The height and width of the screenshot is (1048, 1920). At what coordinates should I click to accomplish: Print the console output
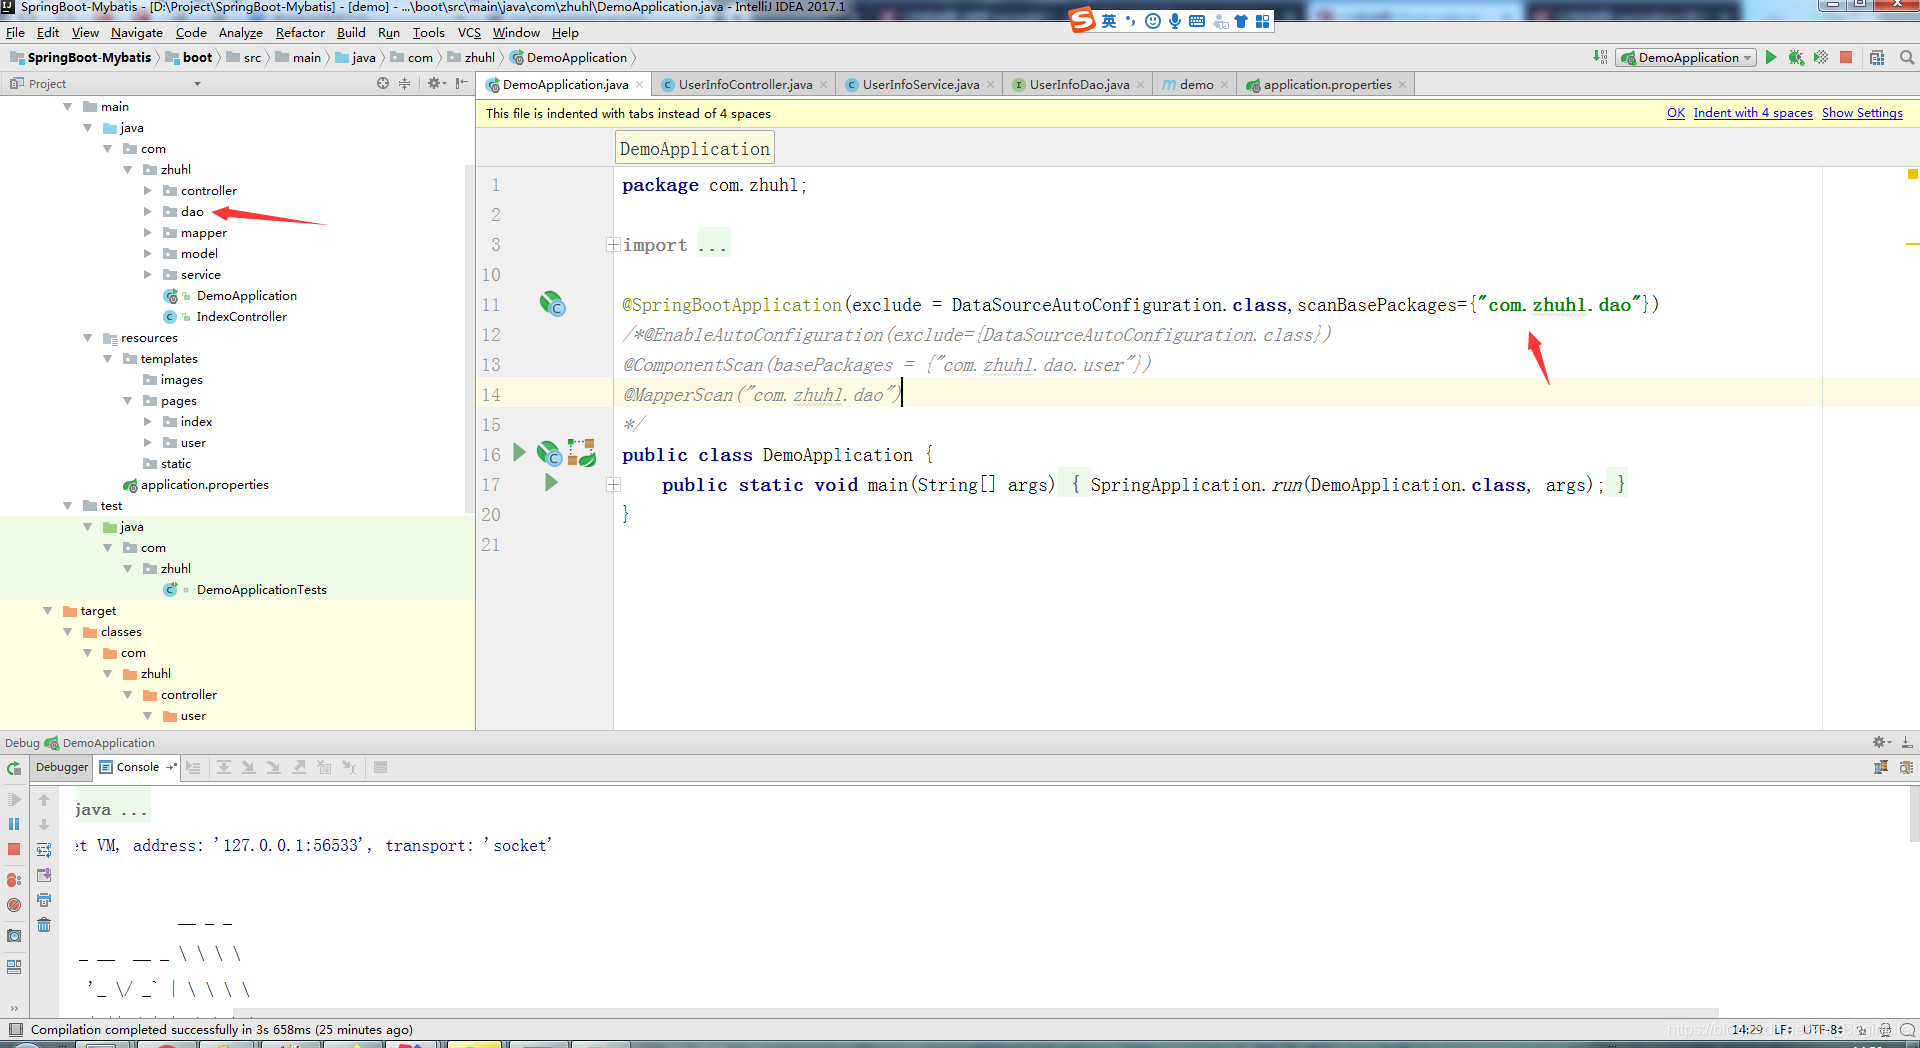pos(44,900)
